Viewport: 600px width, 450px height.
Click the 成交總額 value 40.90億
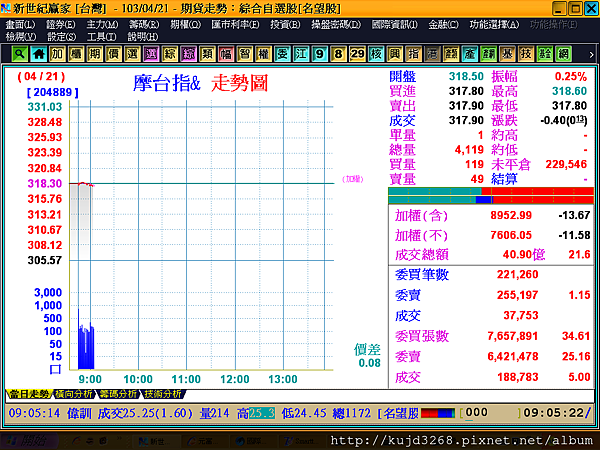click(524, 254)
